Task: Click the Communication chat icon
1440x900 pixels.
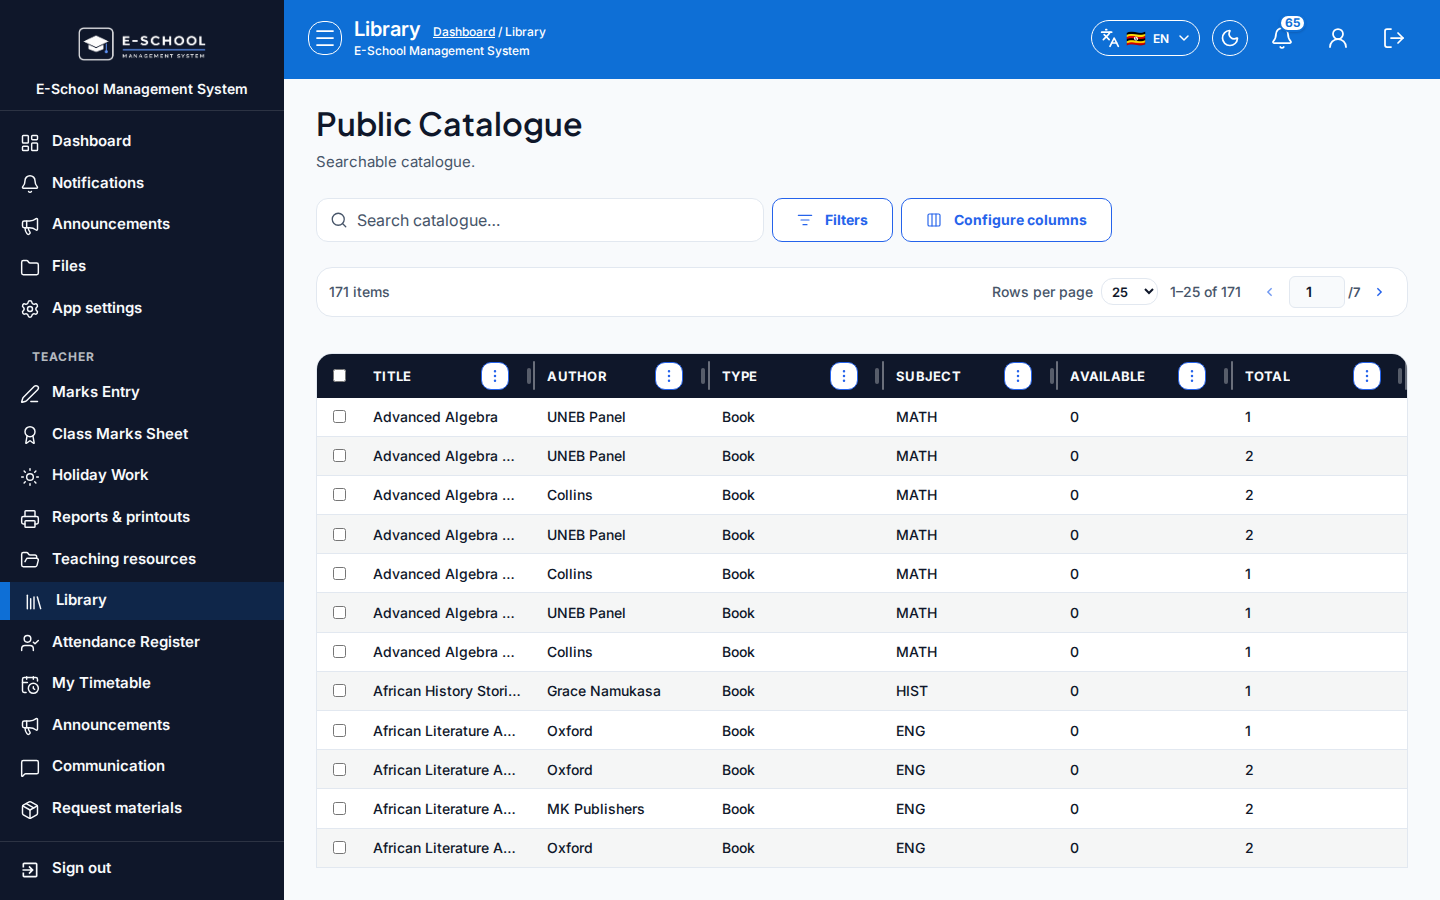Action: 30,767
